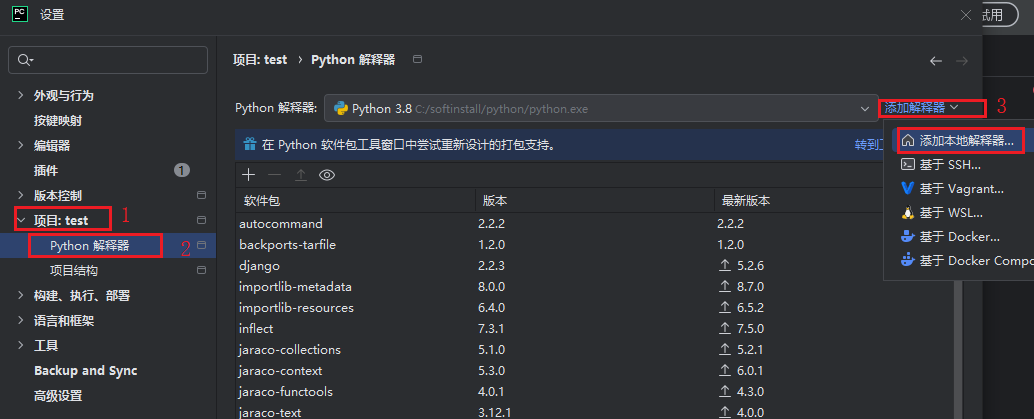Expand the 外观与行为 section
The width and height of the screenshot is (1034, 419).
click(20, 96)
